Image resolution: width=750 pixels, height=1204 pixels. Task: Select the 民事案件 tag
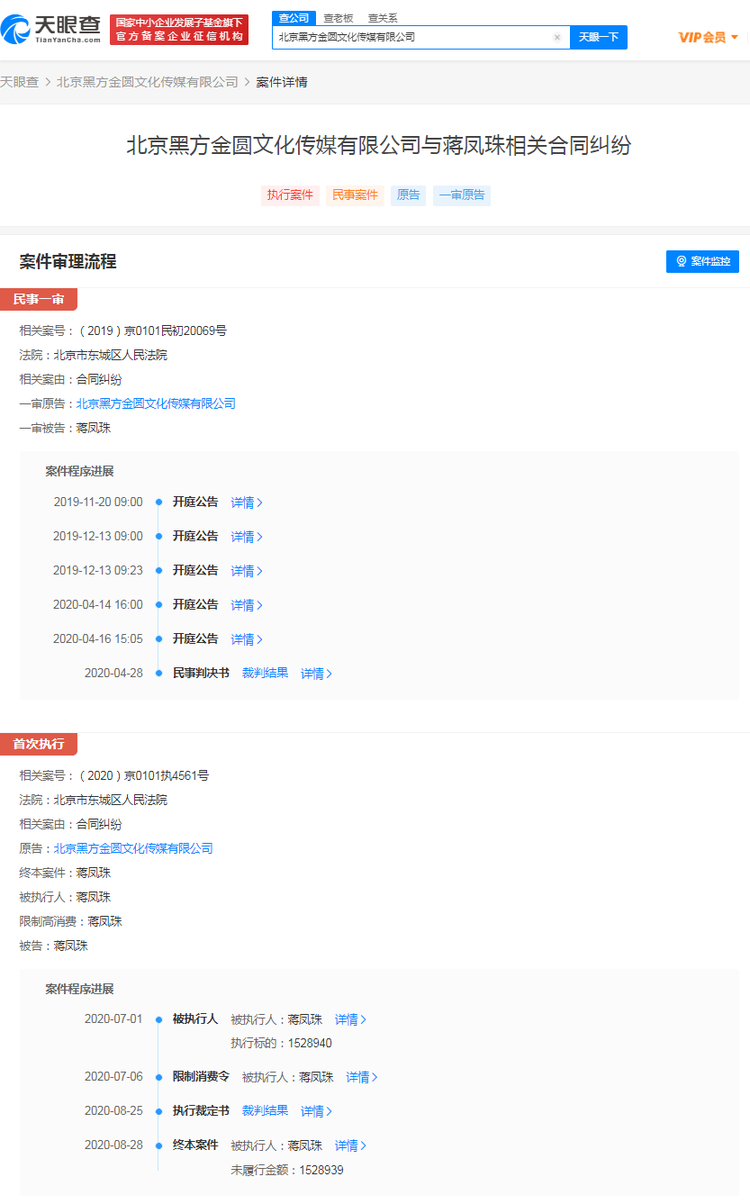point(355,195)
